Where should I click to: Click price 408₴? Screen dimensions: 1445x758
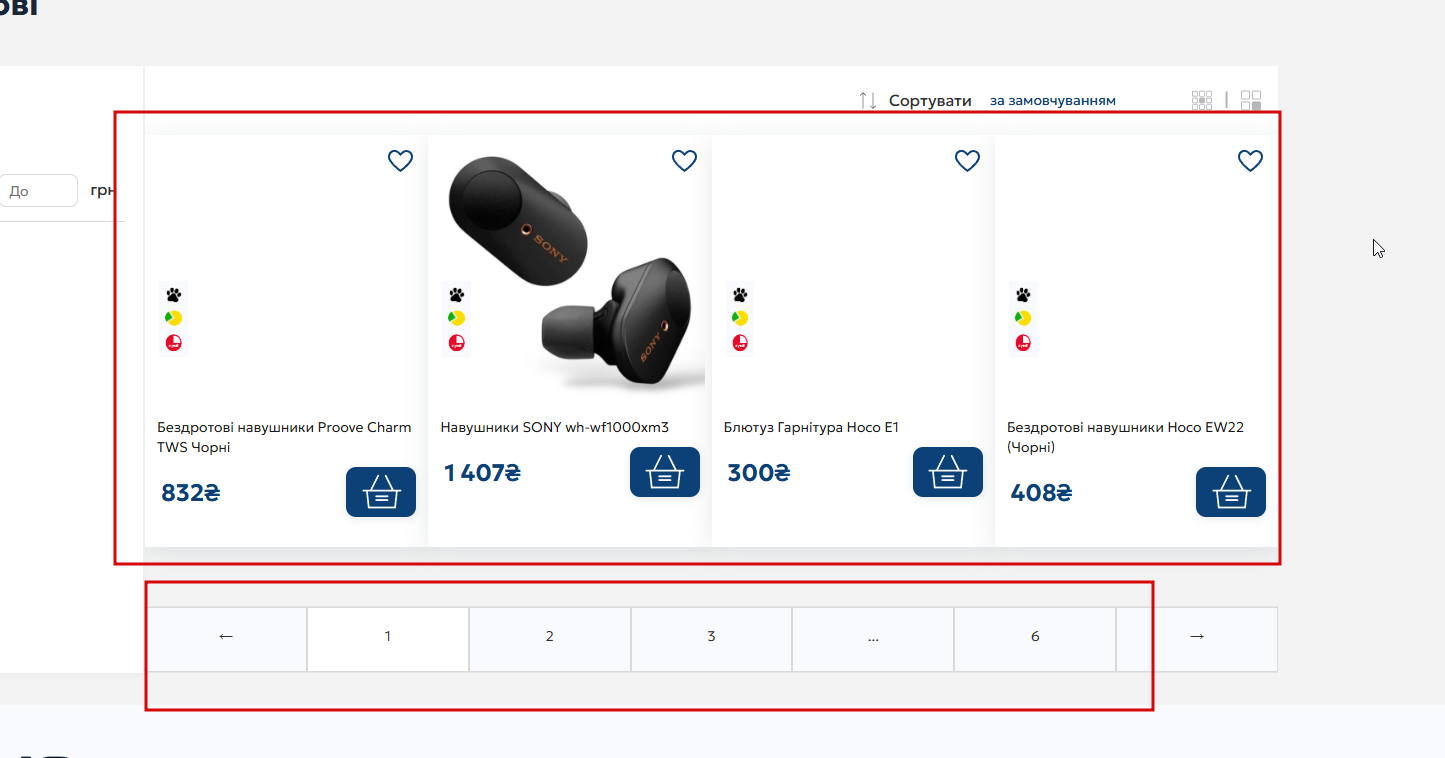[x=1041, y=493]
